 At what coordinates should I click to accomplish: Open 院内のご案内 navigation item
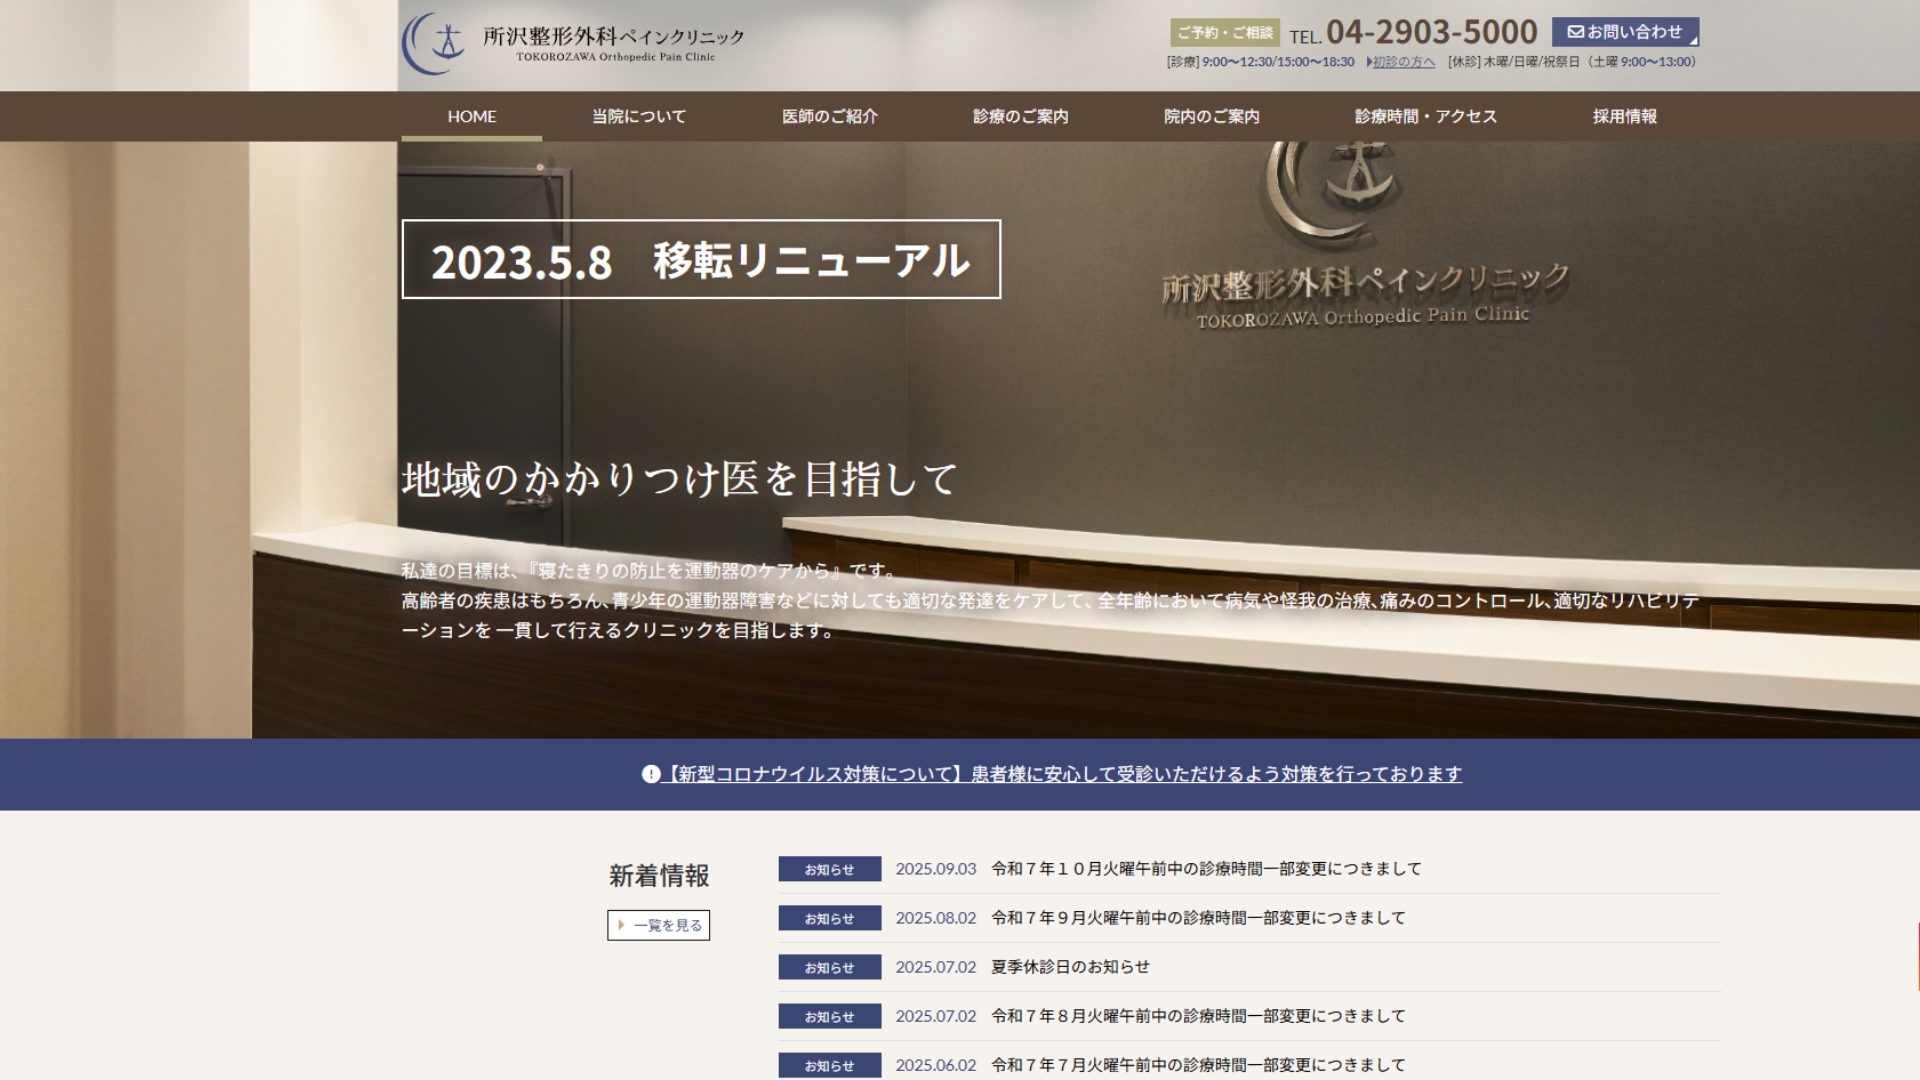coord(1211,116)
